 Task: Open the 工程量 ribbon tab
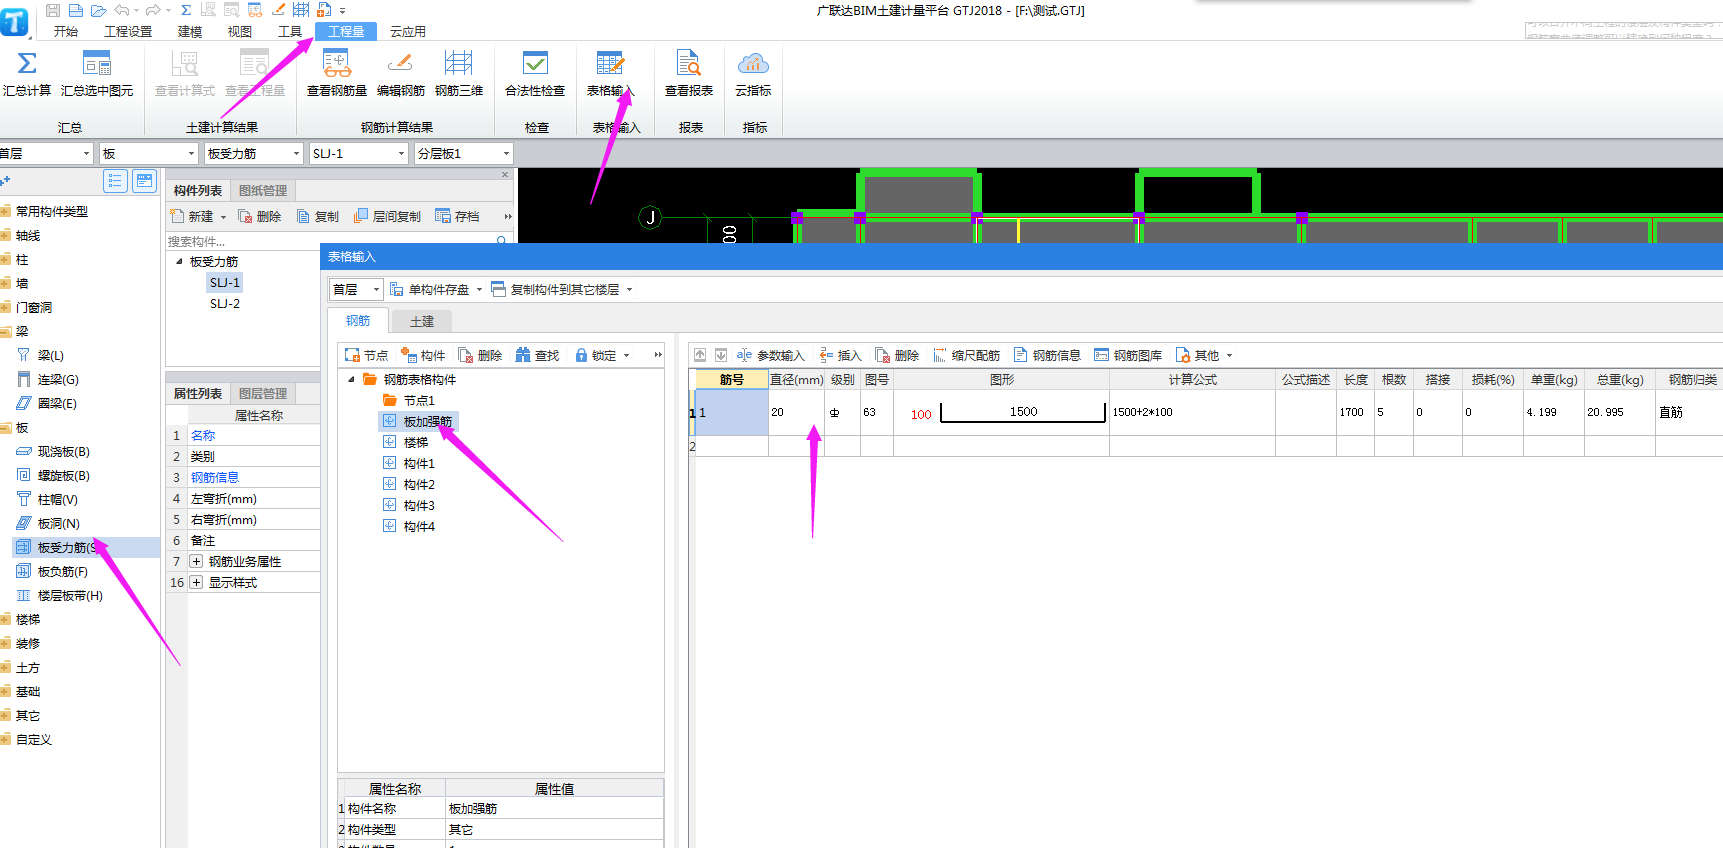click(x=346, y=32)
